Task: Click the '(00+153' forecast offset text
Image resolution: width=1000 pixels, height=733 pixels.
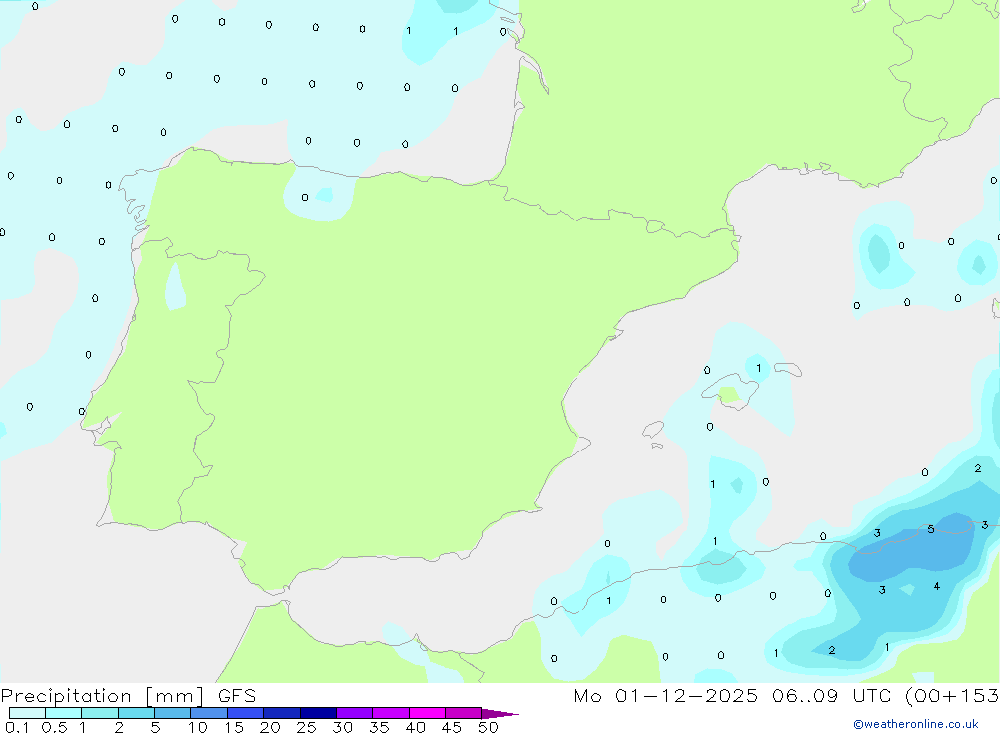Action: (x=952, y=696)
